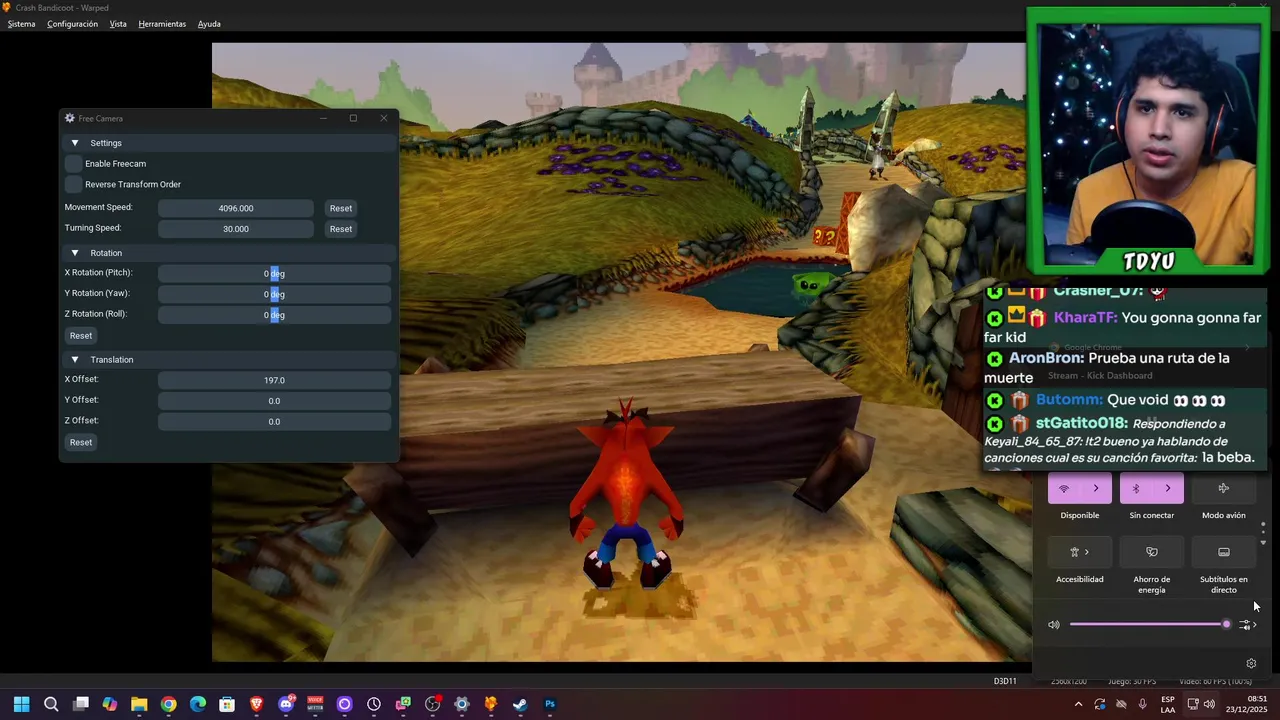The image size is (1280, 720).
Task: Mute volume via speaker icon in quick settings
Action: coord(1054,625)
